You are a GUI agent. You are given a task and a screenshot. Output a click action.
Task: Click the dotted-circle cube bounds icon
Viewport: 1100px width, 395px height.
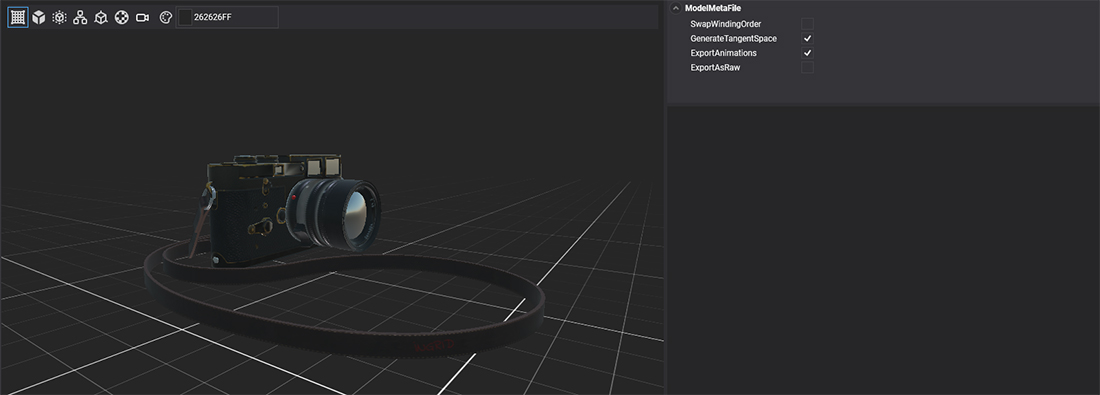click(x=60, y=18)
